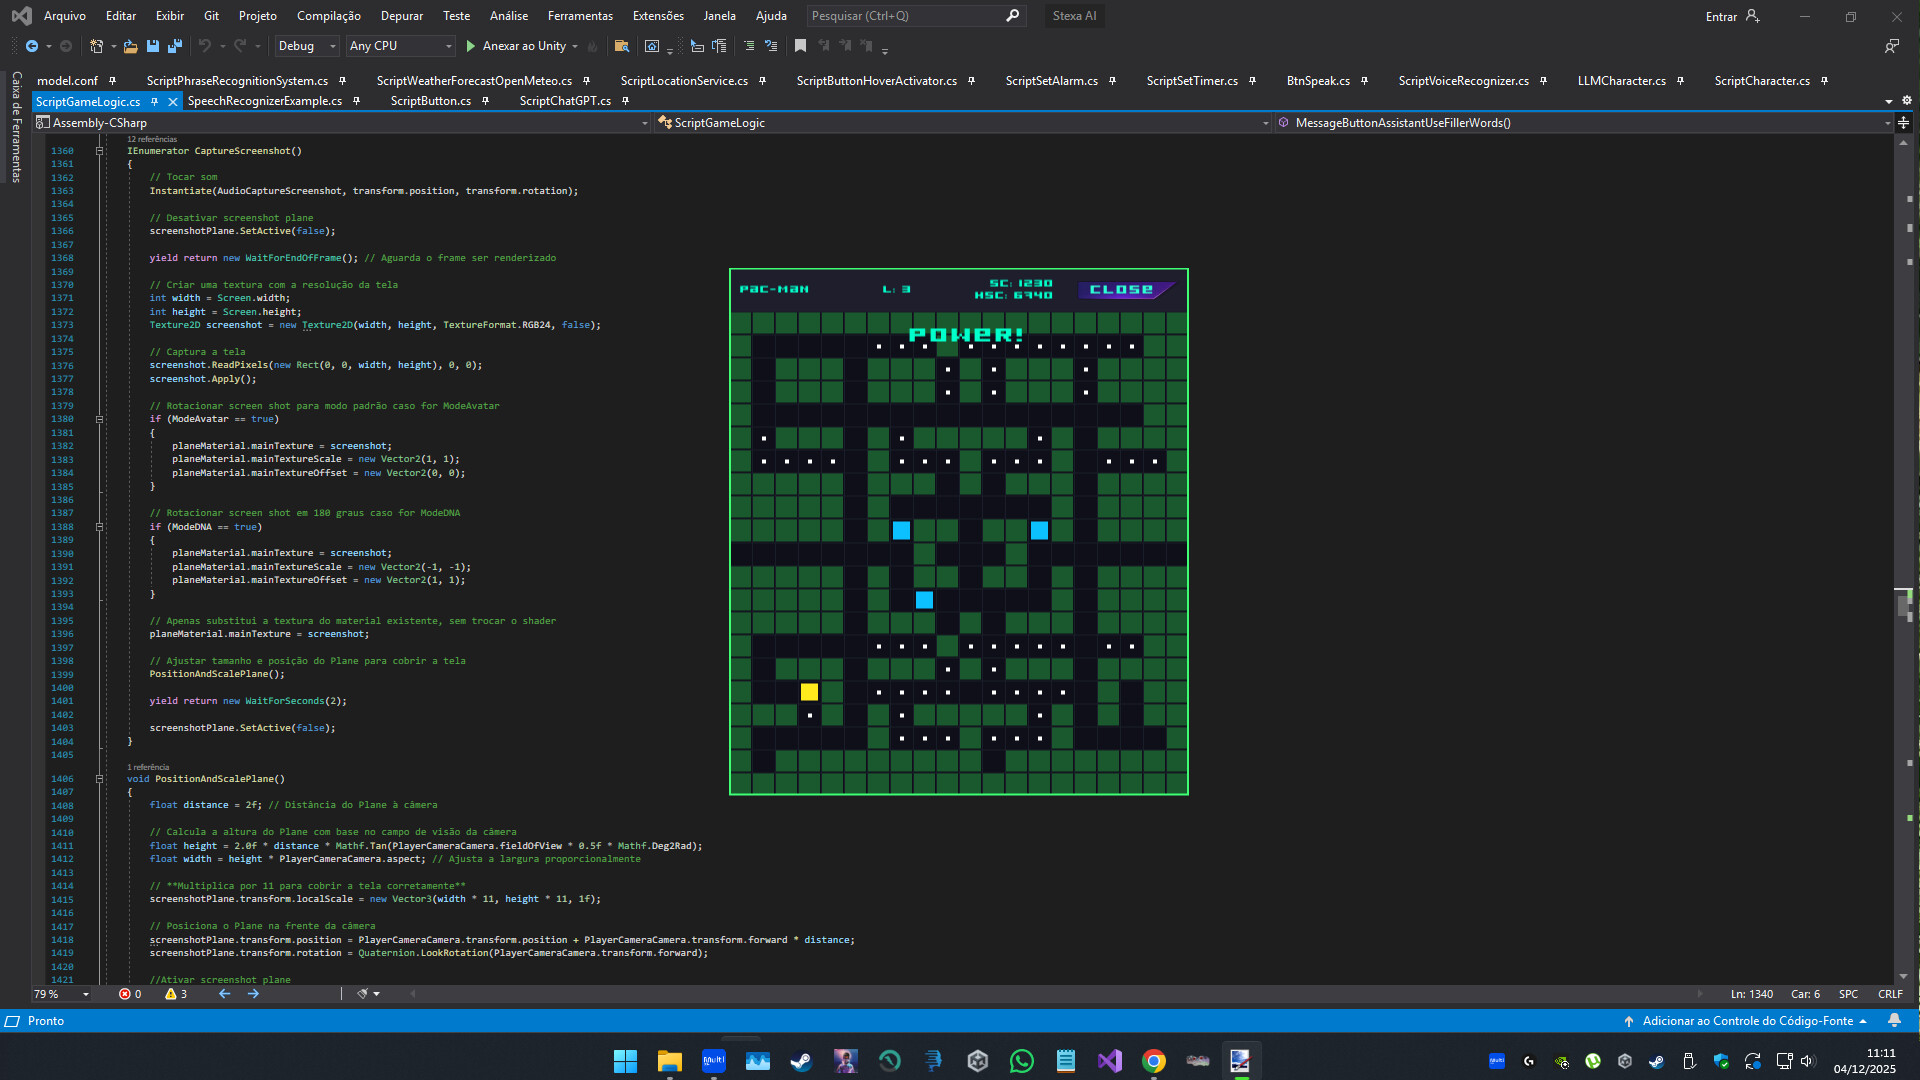Unpin the ScriptSetAlarm.cs tab
This screenshot has width=1920, height=1080.
point(1110,81)
